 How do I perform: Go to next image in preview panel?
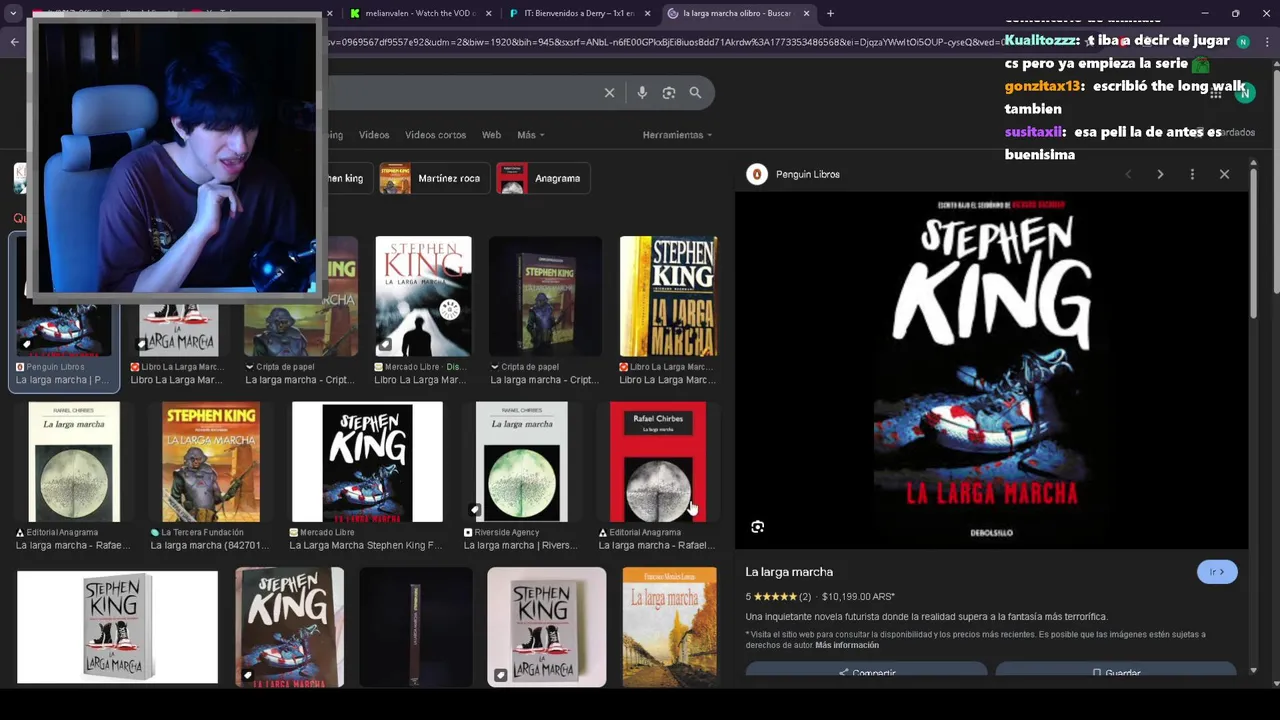pyautogui.click(x=1160, y=174)
